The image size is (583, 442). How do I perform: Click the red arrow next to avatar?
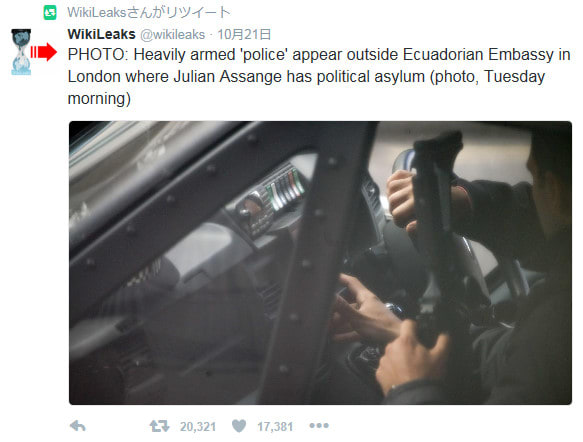tap(44, 52)
